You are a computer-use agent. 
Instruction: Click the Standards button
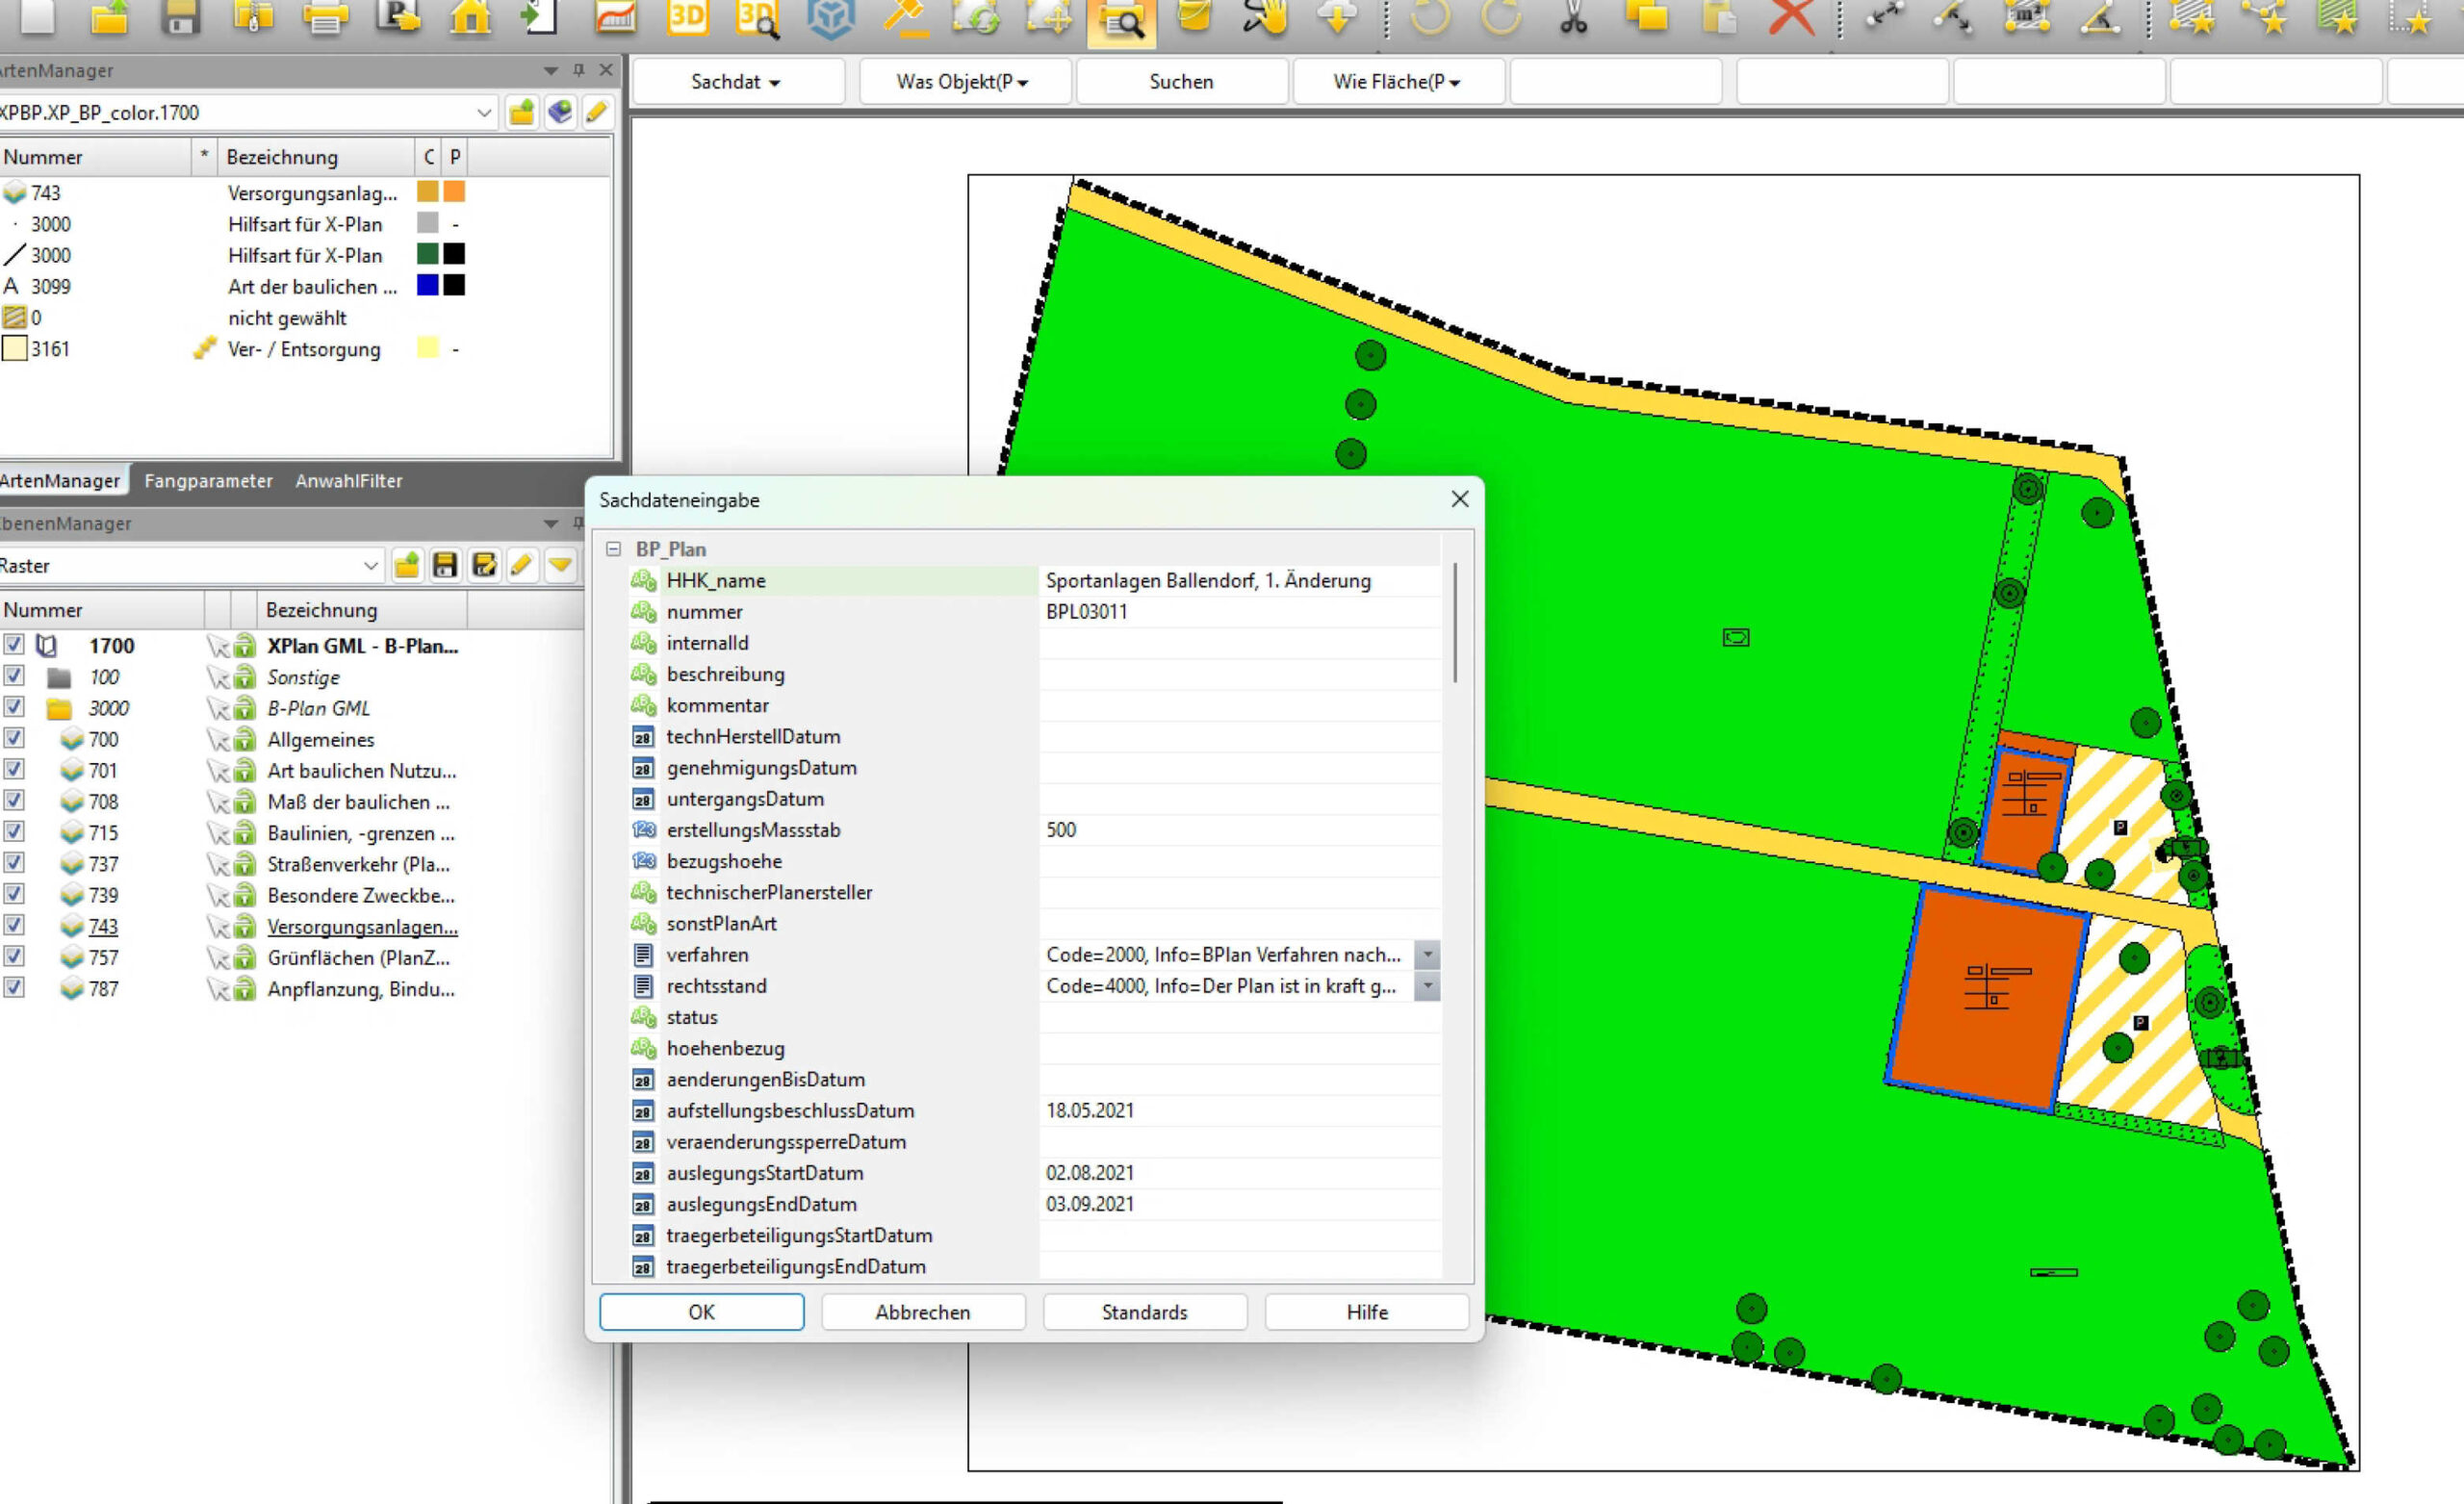[1145, 1312]
